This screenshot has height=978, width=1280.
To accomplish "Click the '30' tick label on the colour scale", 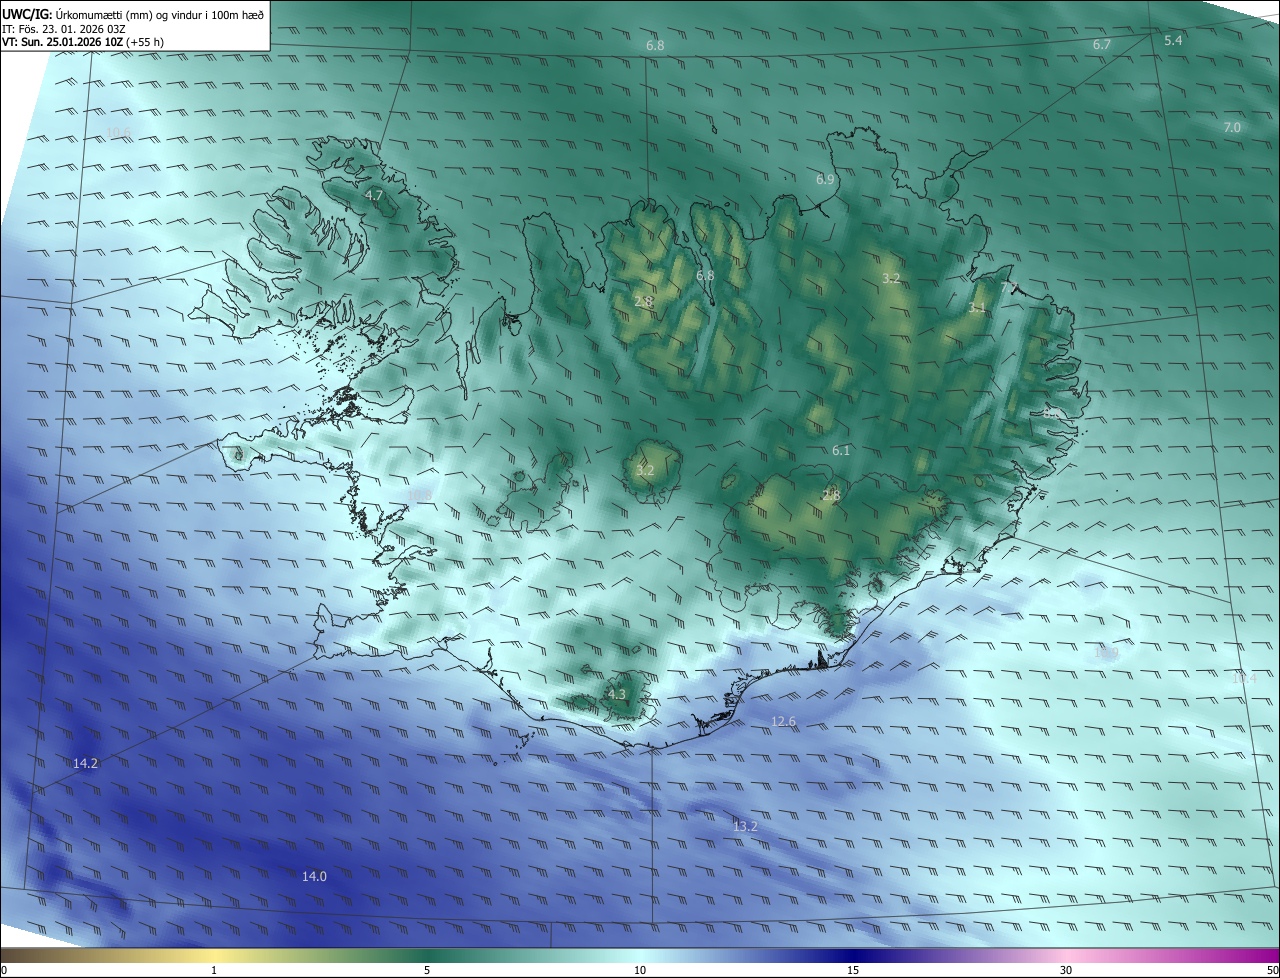I will click(1066, 970).
